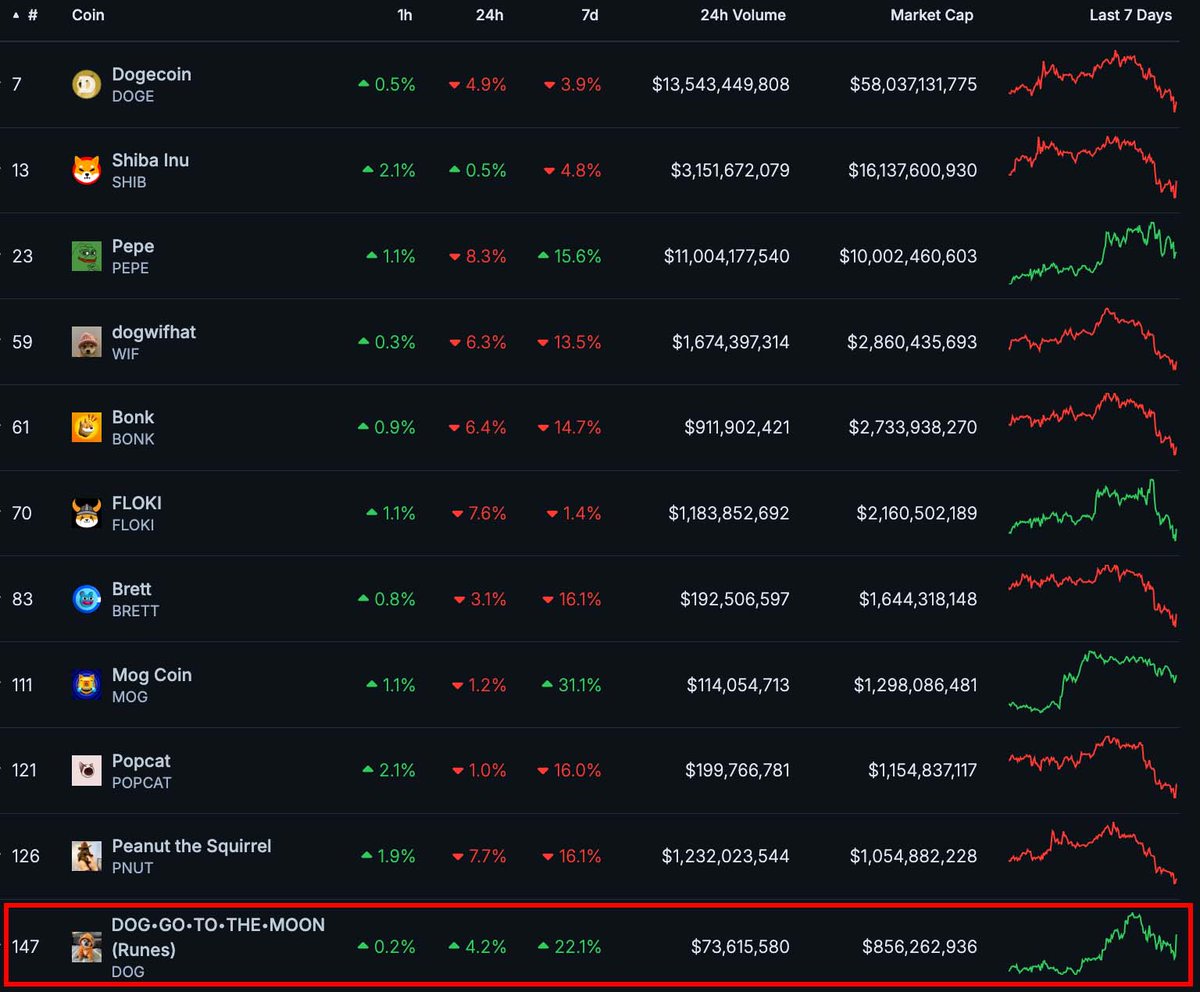Open DOG·GO·TO·THE·MOON coin page

[x=218, y=925]
